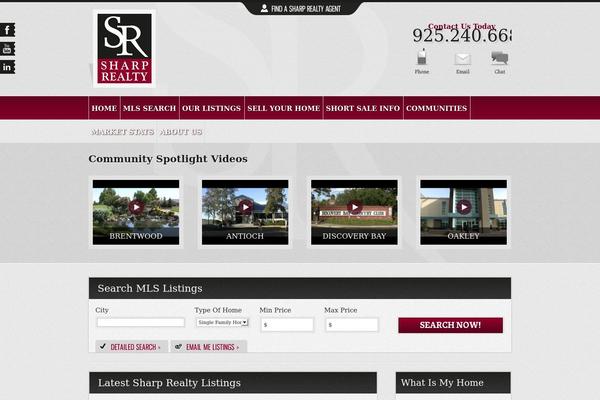Play the Discovery Bay spotlight video
Image resolution: width=600 pixels, height=400 pixels.
point(354,207)
